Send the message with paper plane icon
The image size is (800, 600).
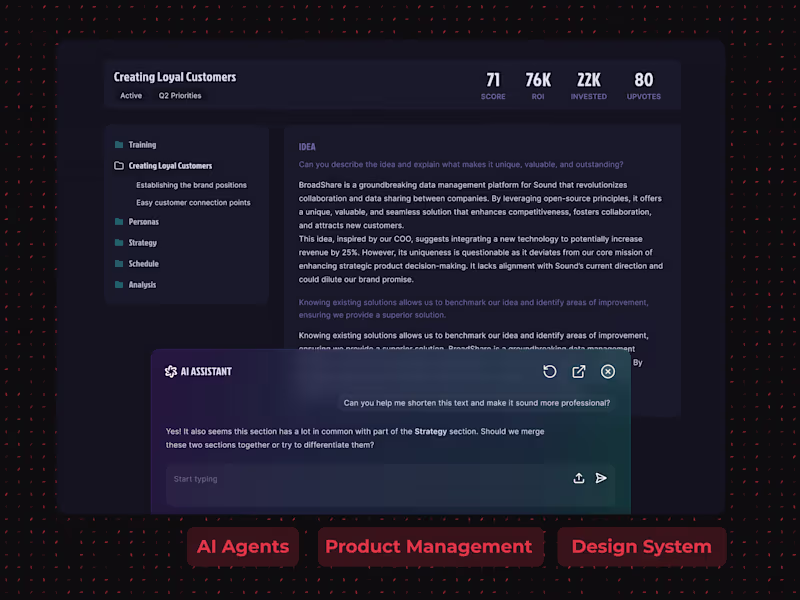[601, 478]
